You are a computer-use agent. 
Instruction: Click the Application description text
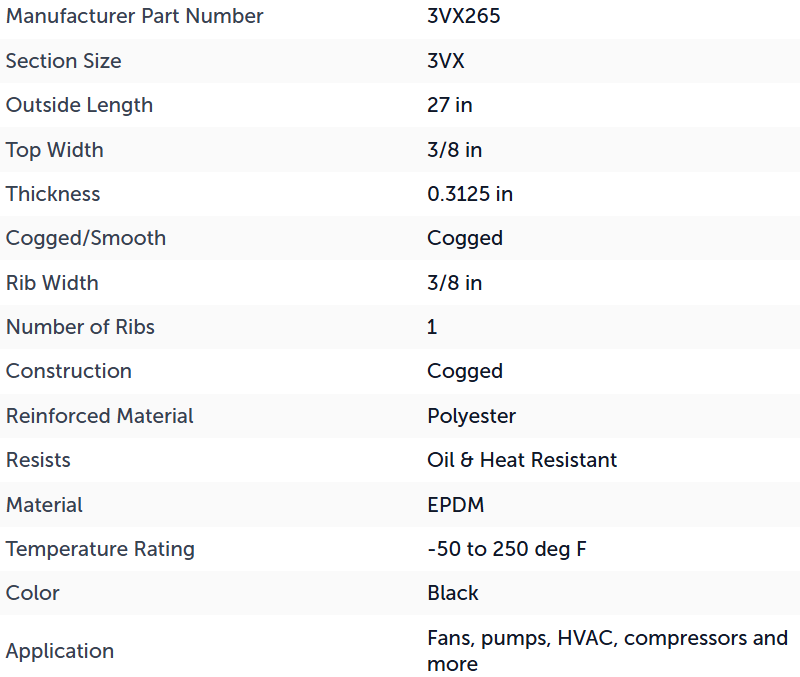(x=607, y=651)
